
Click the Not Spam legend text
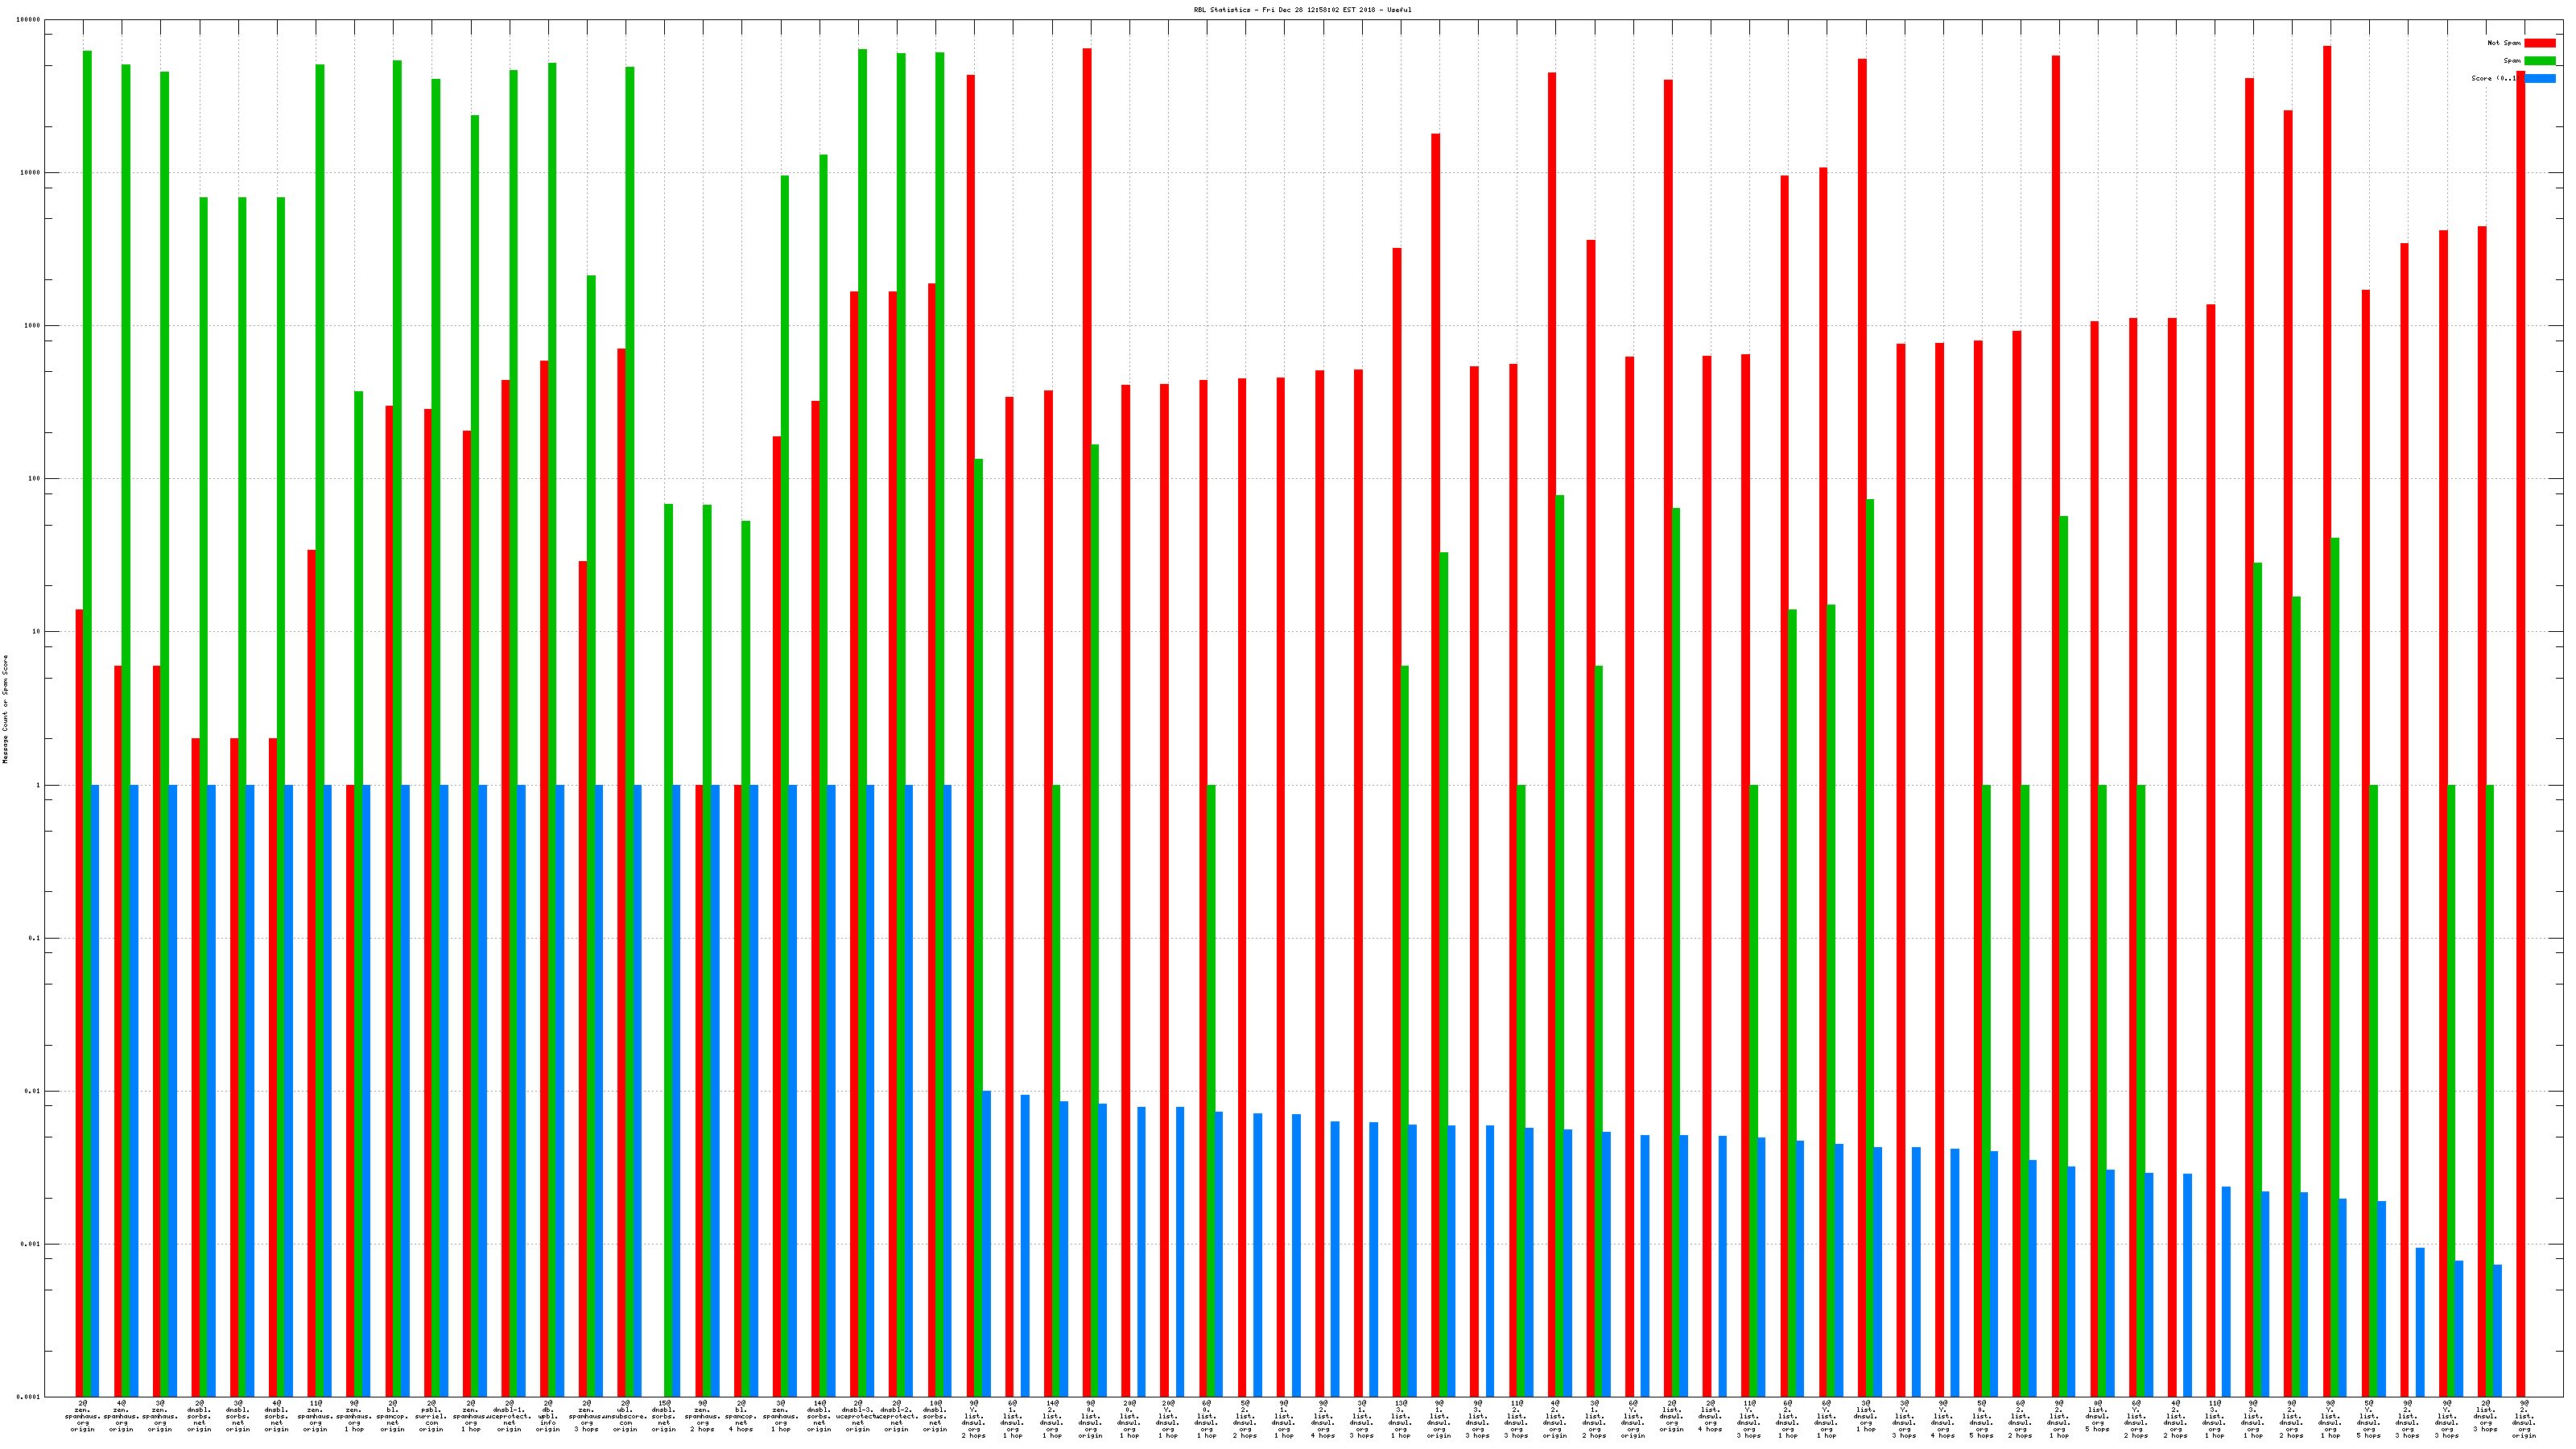pos(2504,43)
